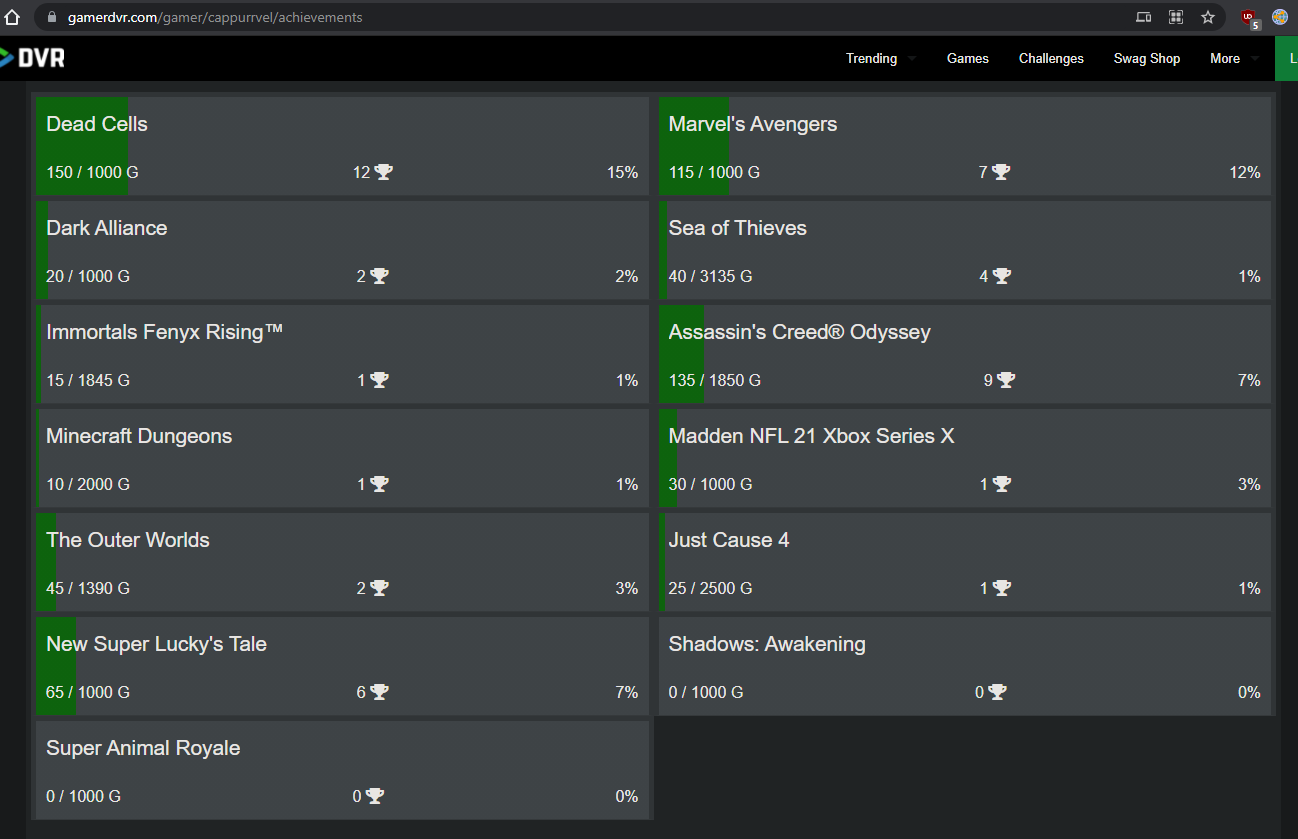Click the trophy icon on Dark Alliance
Viewport: 1298px width, 839px height.
379,276
